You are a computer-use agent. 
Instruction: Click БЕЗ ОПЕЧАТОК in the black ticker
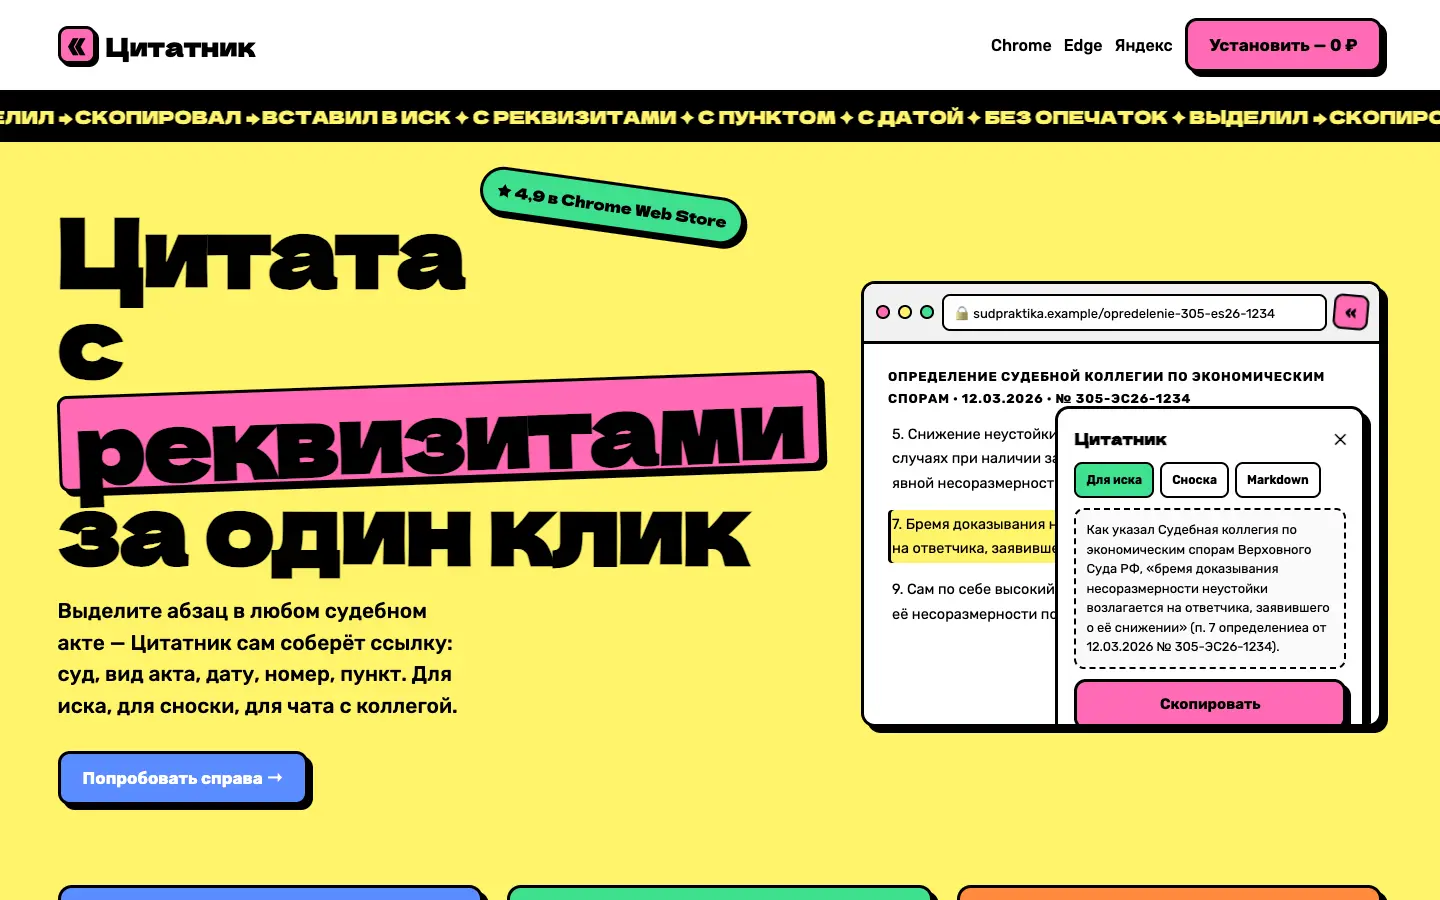click(1076, 117)
